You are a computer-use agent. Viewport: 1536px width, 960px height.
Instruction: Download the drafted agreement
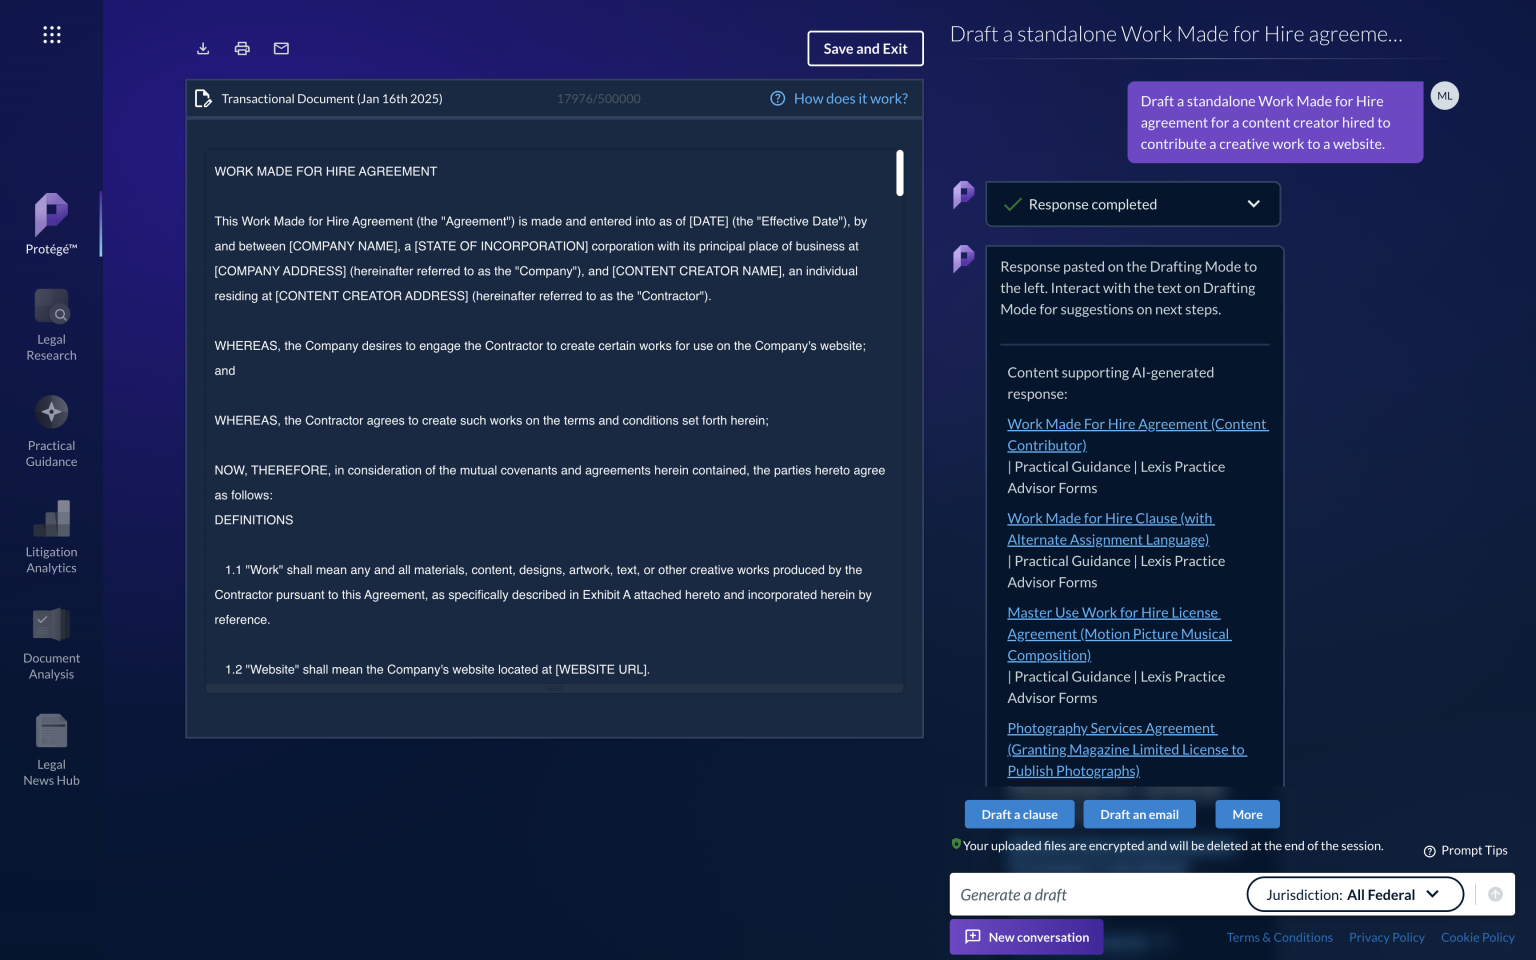[x=203, y=48]
